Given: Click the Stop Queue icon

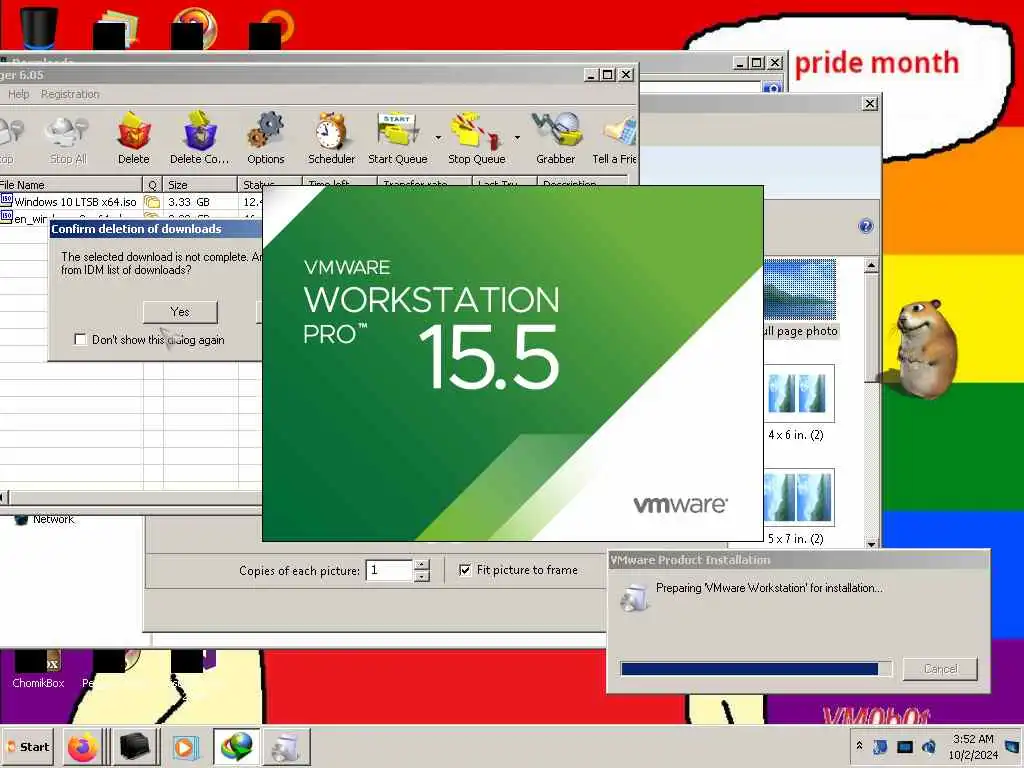Looking at the screenshot, I should pyautogui.click(x=477, y=139).
